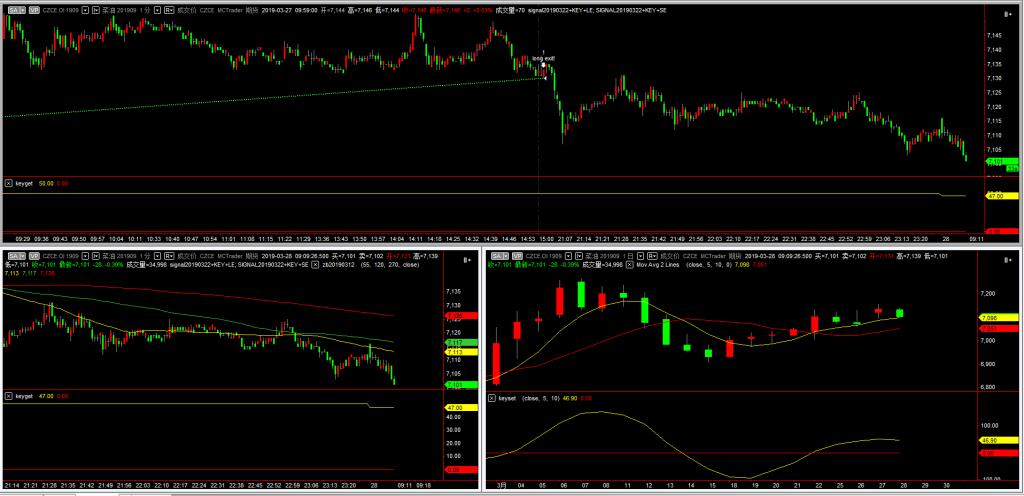
Task: Open the SA dropdown in bottom-left chart
Action: 17,256
